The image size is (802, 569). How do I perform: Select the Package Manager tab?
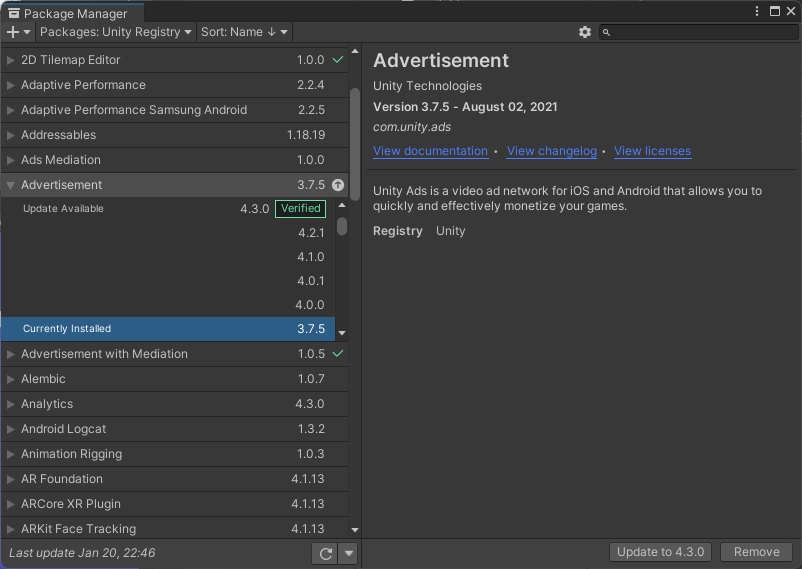tap(72, 13)
